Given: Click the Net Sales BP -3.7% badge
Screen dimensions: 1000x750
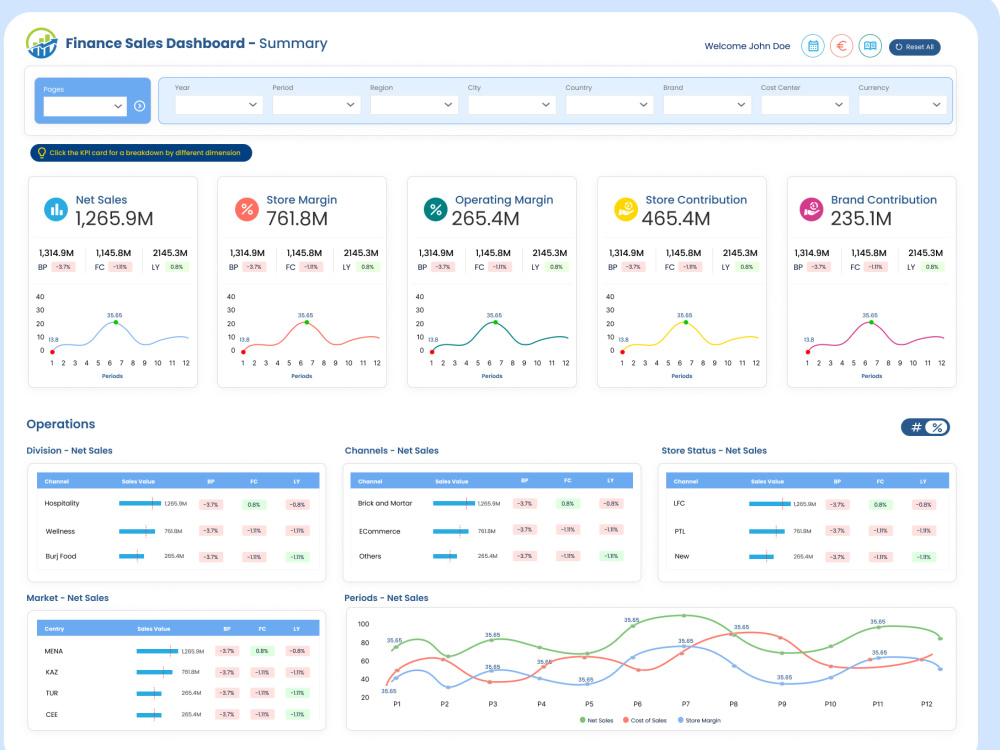Looking at the screenshot, I should pyautogui.click(x=63, y=267).
